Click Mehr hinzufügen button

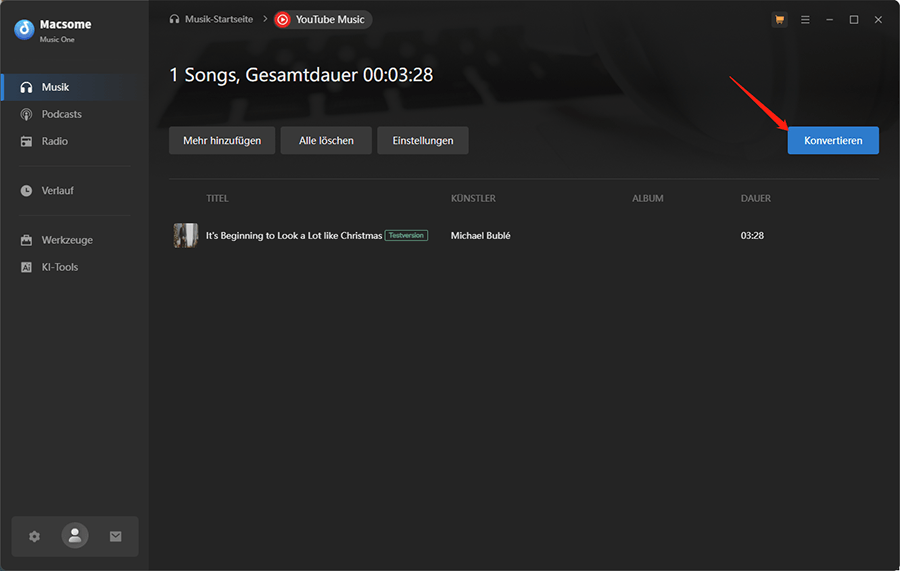pyautogui.click(x=222, y=141)
